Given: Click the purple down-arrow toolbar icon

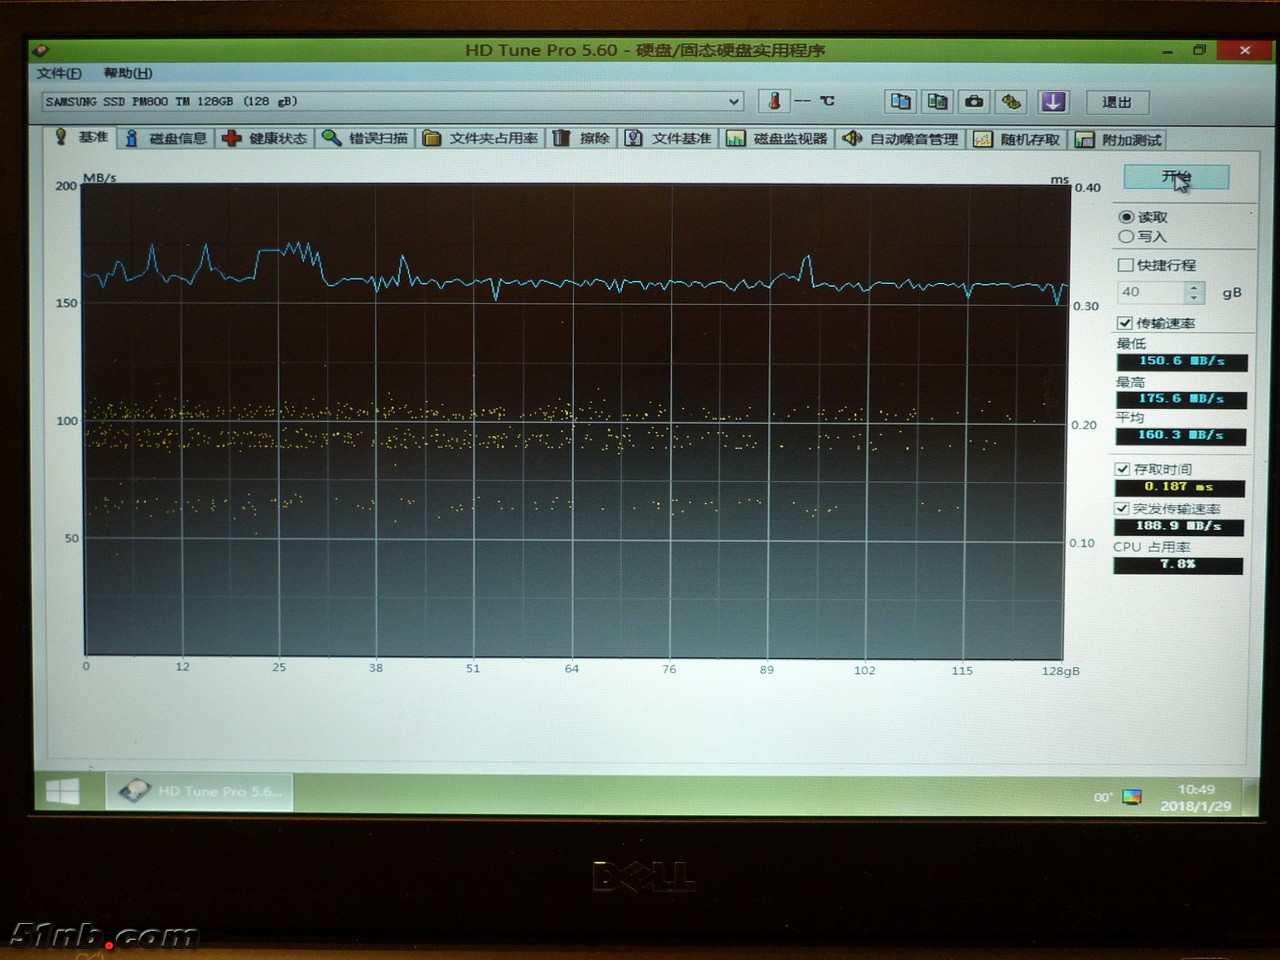Looking at the screenshot, I should 1053,102.
